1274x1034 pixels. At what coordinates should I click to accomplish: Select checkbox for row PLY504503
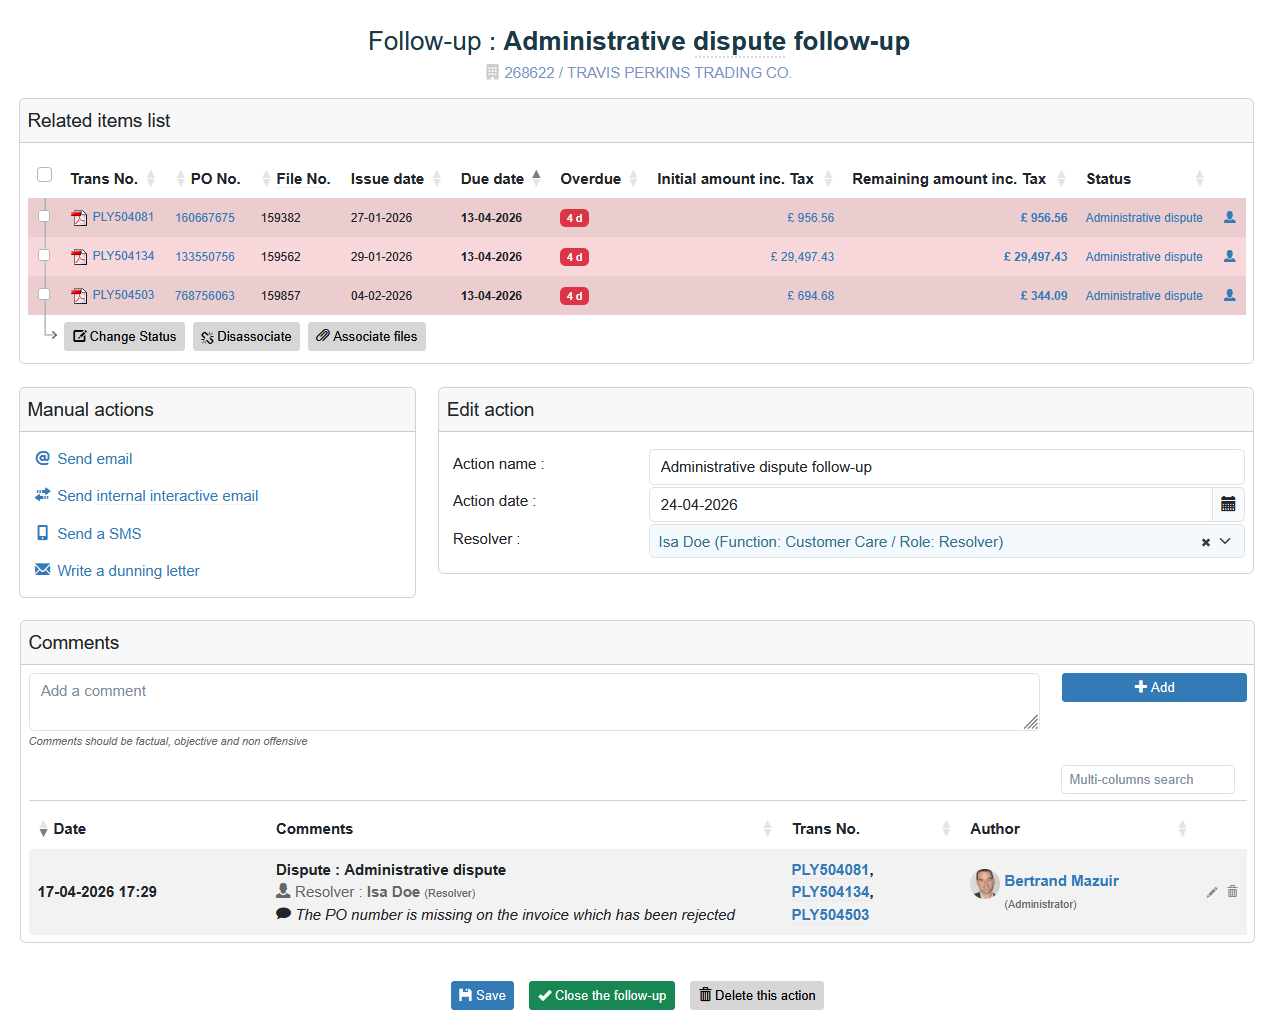[44, 294]
